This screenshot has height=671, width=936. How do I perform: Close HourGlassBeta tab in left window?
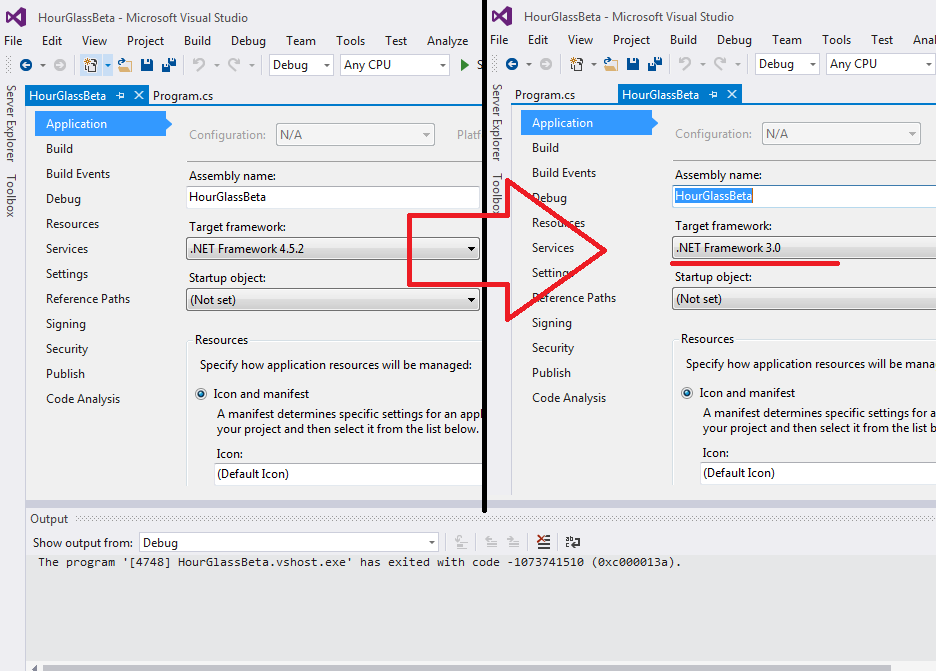[x=138, y=95]
